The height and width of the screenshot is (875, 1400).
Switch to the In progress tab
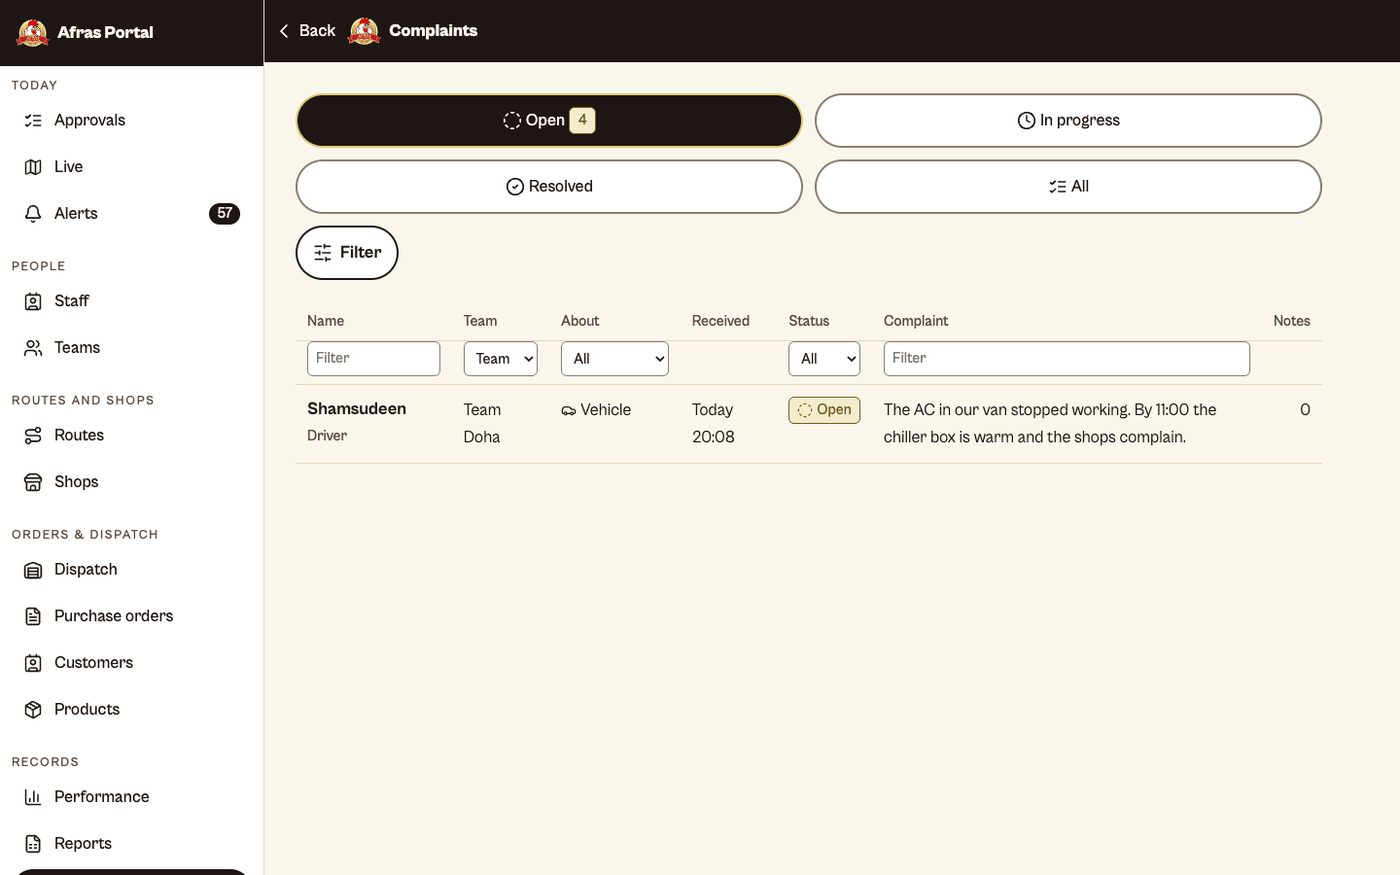(1068, 120)
